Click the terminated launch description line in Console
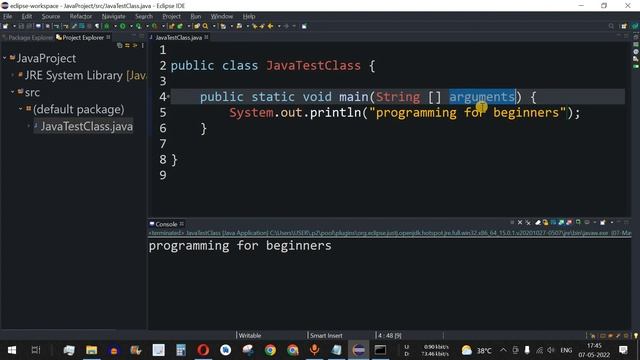Image resolution: width=640 pixels, height=360 pixels. pyautogui.click(x=389, y=233)
